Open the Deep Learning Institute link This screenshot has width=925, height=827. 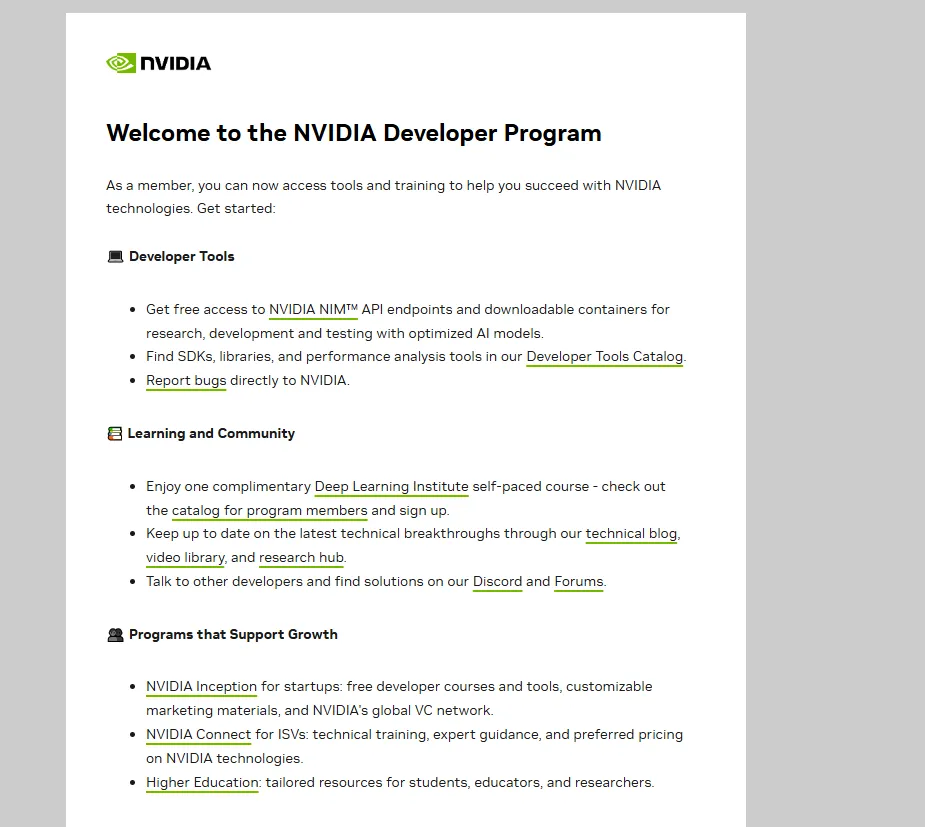(392, 487)
